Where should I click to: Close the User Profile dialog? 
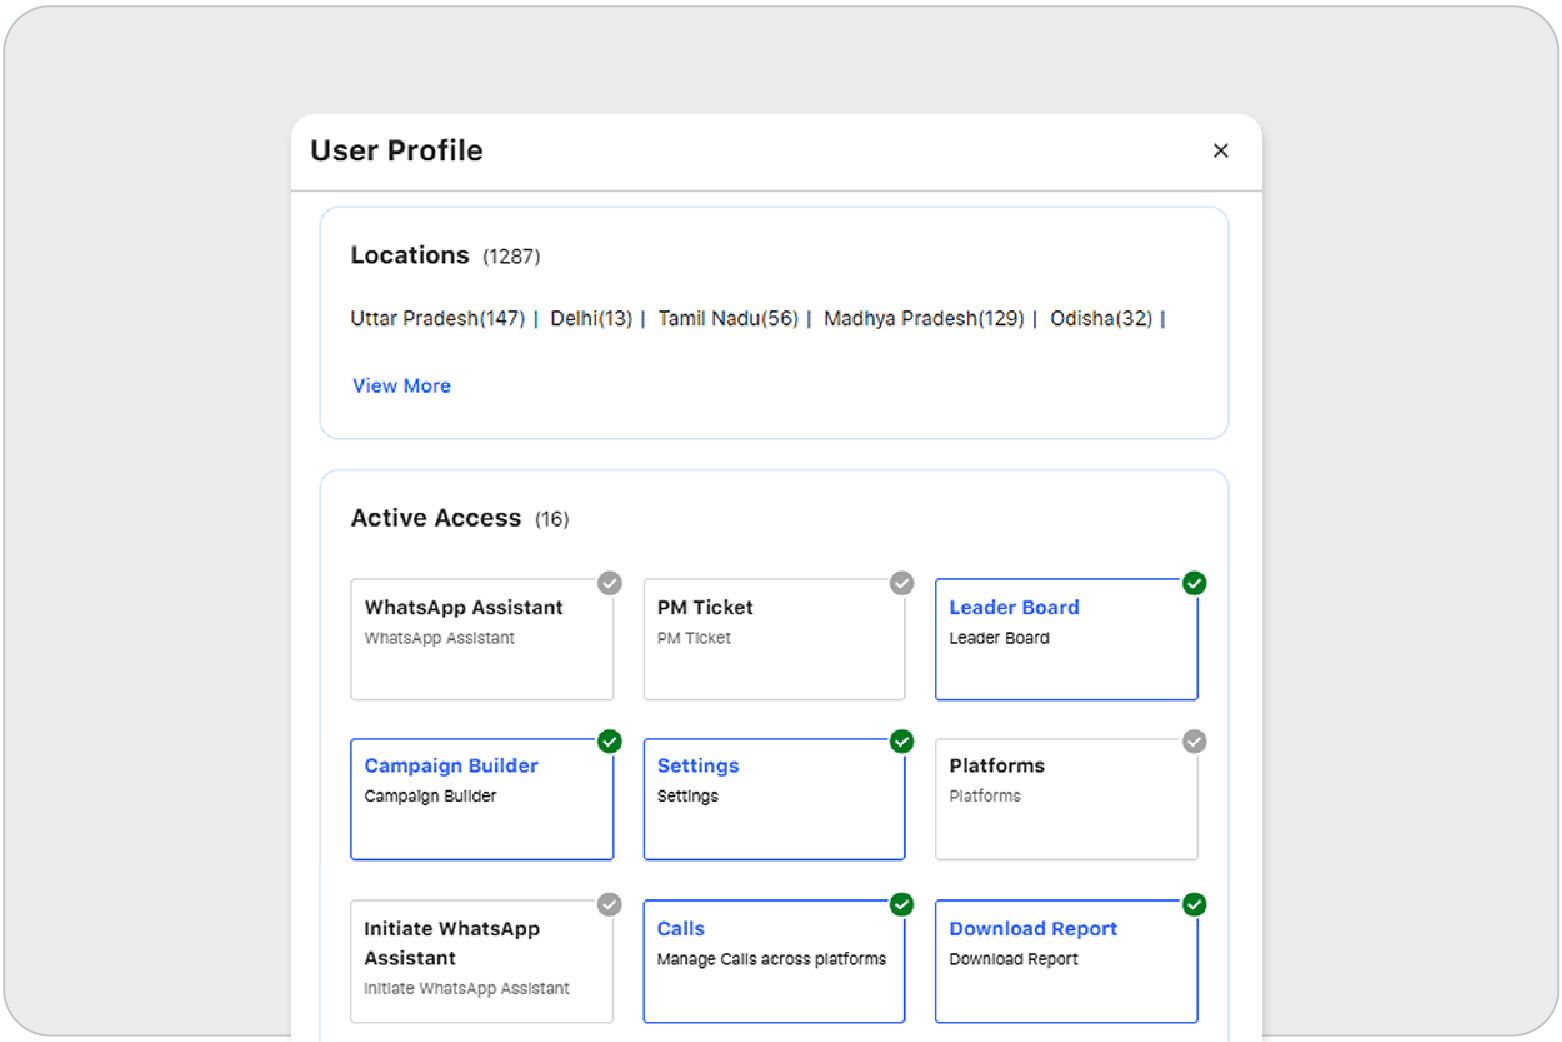1220,151
